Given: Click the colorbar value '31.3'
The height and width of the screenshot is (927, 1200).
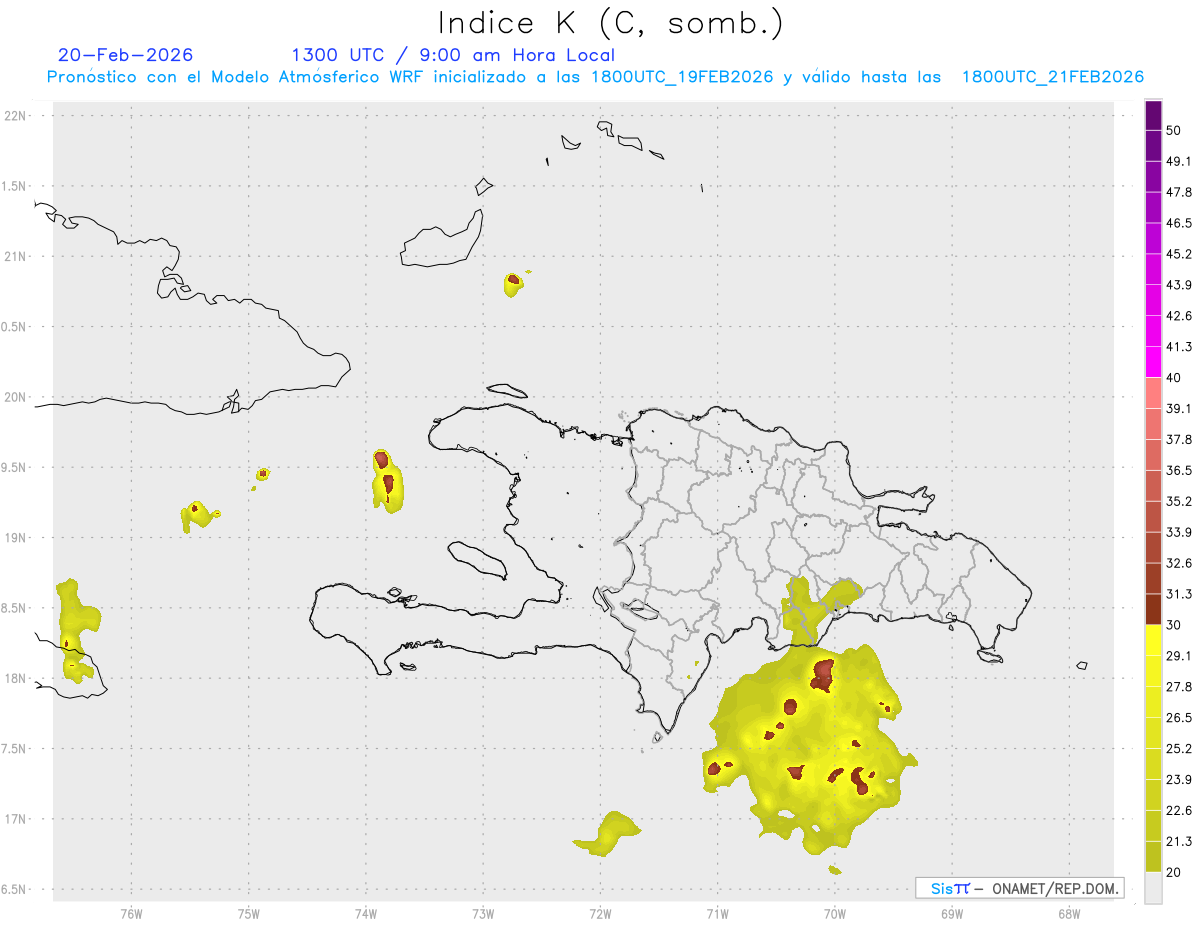Looking at the screenshot, I should tap(1179, 594).
